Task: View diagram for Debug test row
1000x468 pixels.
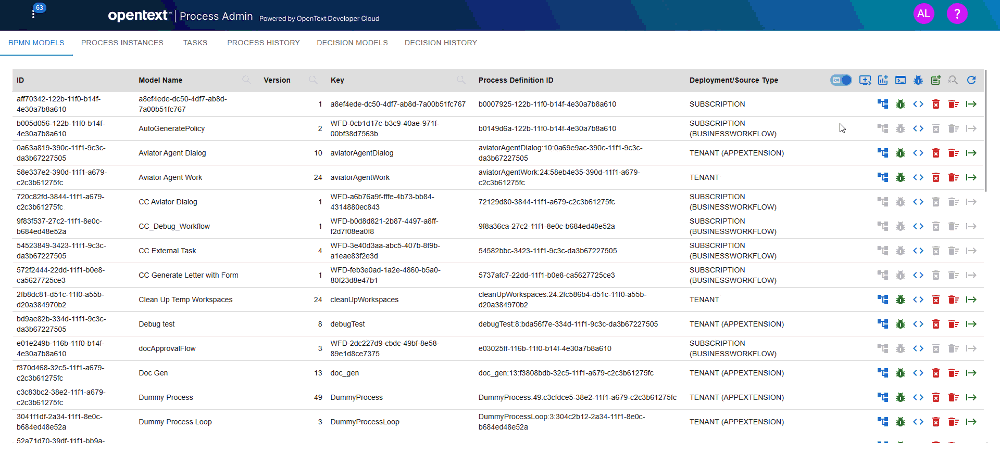Action: 883,324
